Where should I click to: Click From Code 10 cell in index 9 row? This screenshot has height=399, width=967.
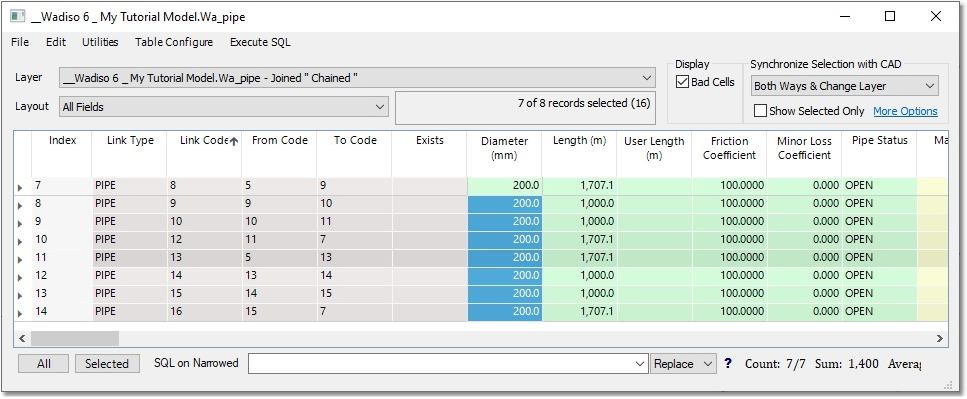click(279, 221)
